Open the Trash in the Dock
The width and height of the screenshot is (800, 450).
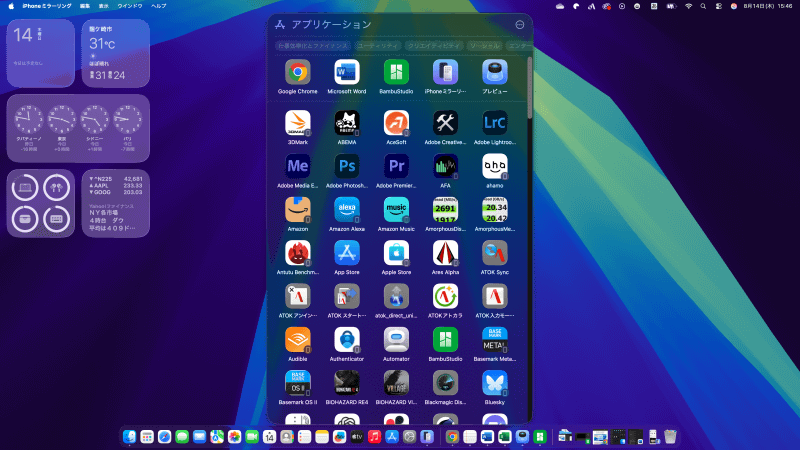point(670,437)
